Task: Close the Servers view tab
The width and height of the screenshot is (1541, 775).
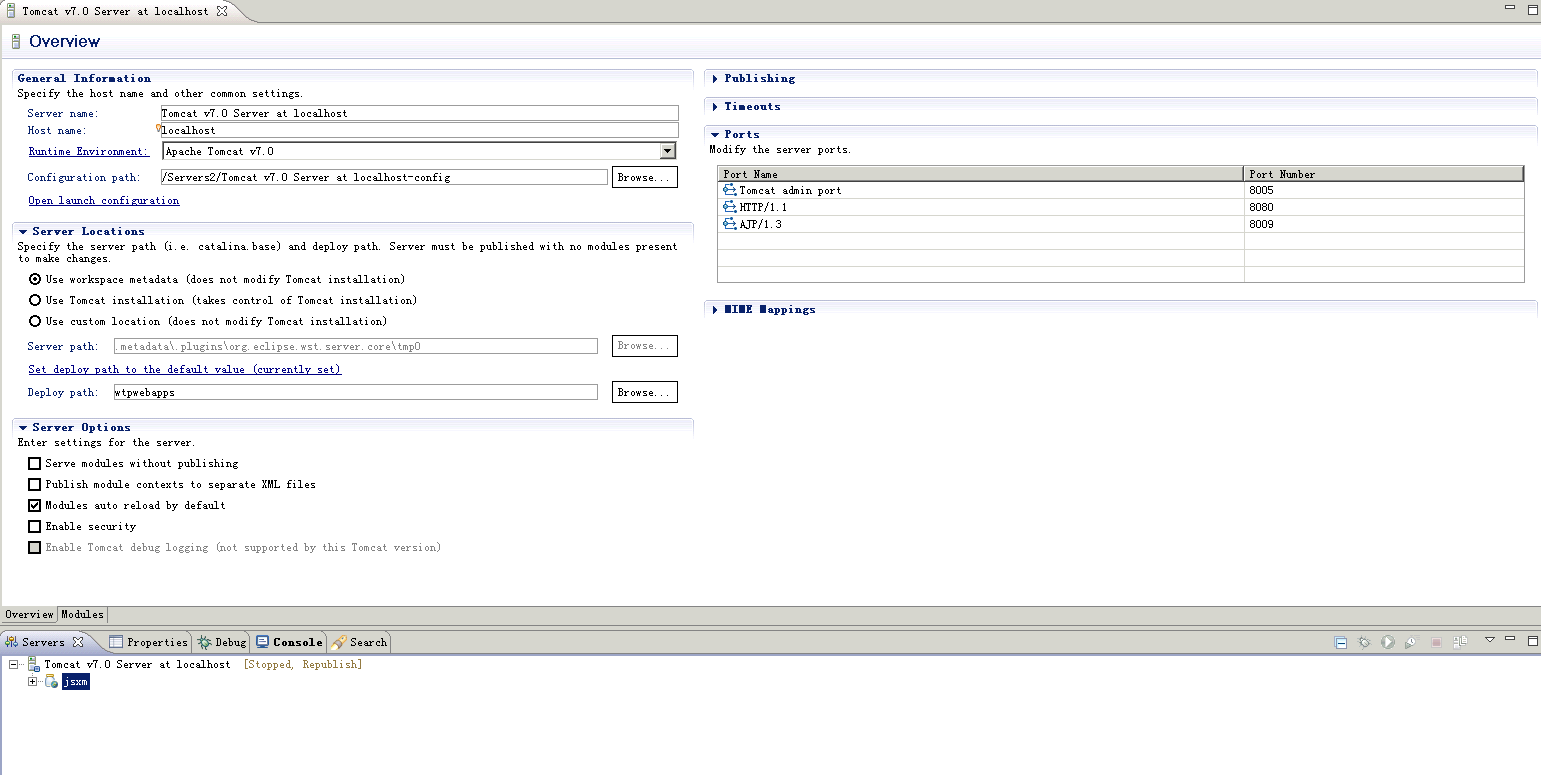Action: pos(78,642)
